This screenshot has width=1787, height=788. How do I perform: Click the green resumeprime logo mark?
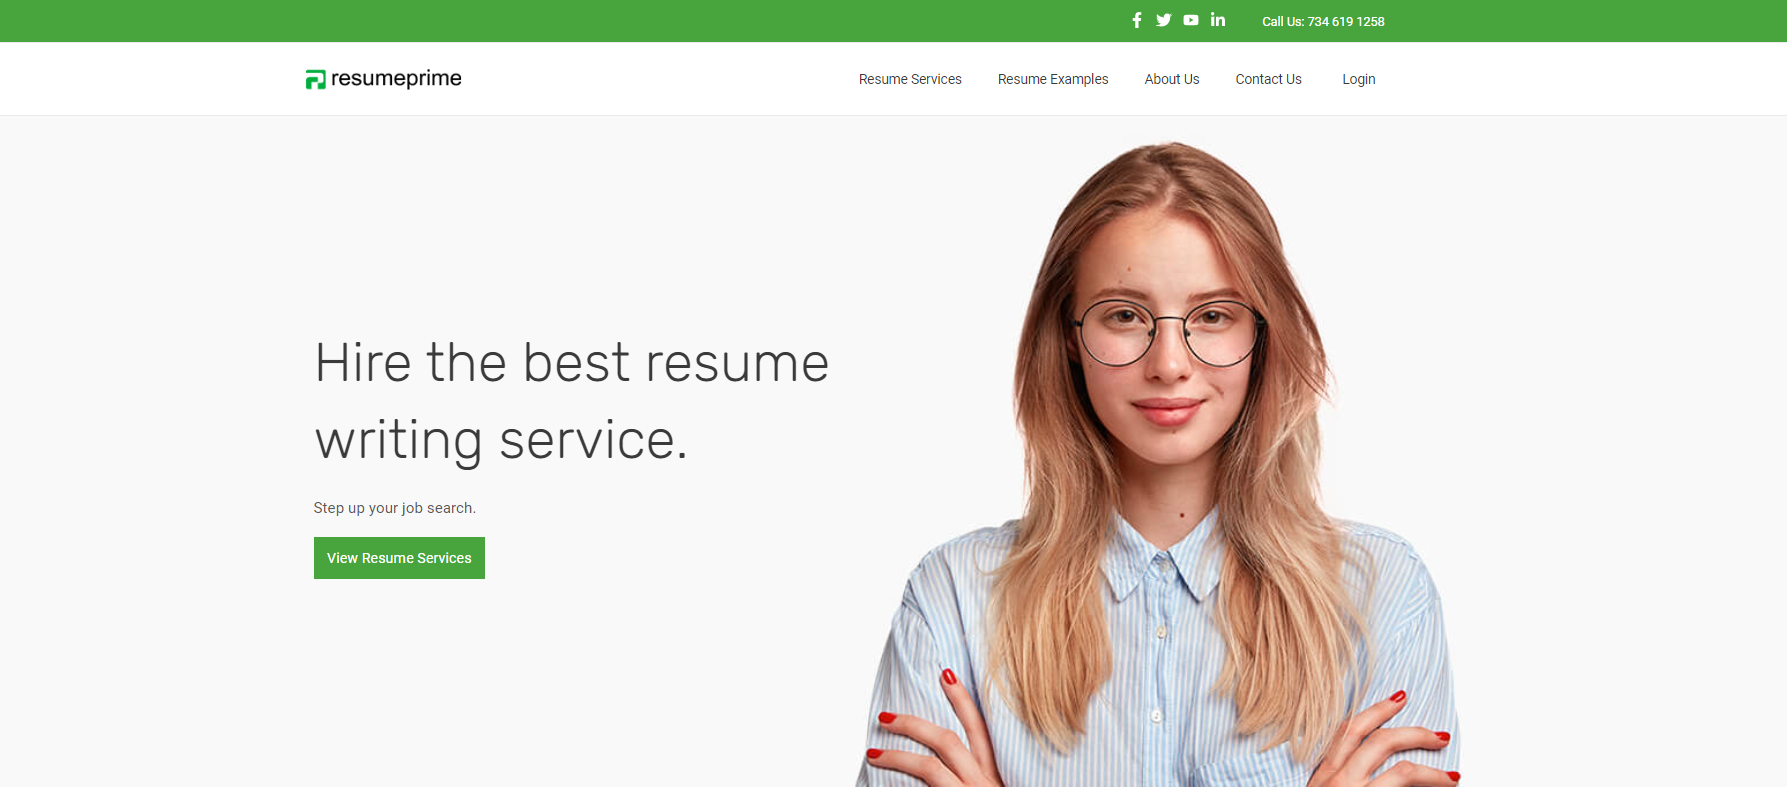point(316,79)
